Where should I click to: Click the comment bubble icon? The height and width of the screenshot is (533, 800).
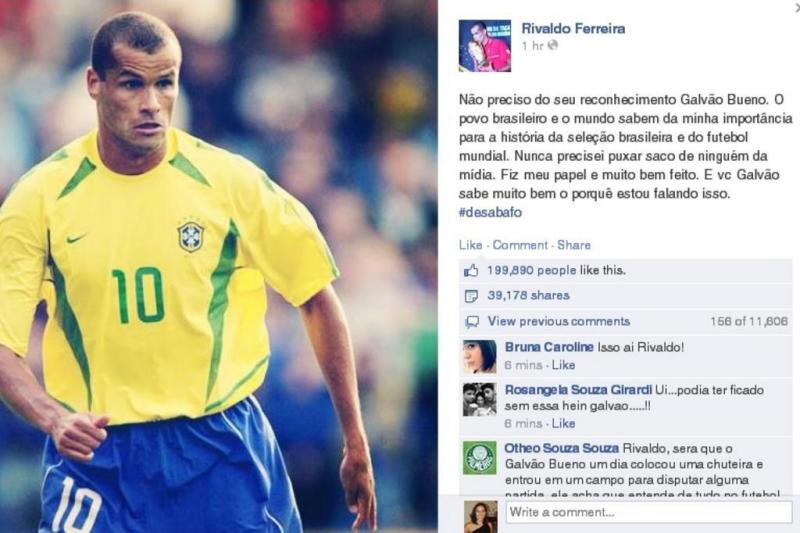(x=472, y=322)
